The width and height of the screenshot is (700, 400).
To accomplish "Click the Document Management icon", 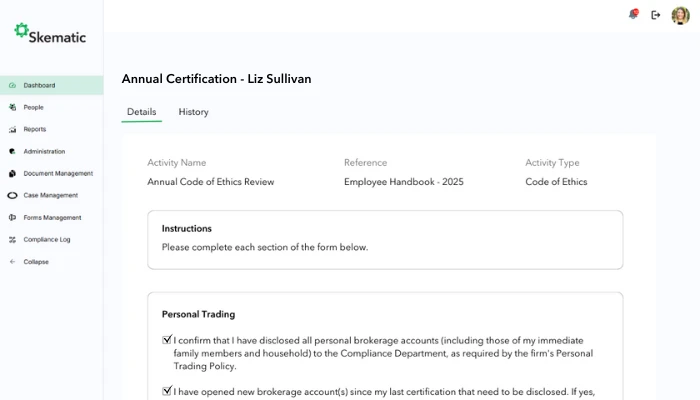I will [x=12, y=174].
